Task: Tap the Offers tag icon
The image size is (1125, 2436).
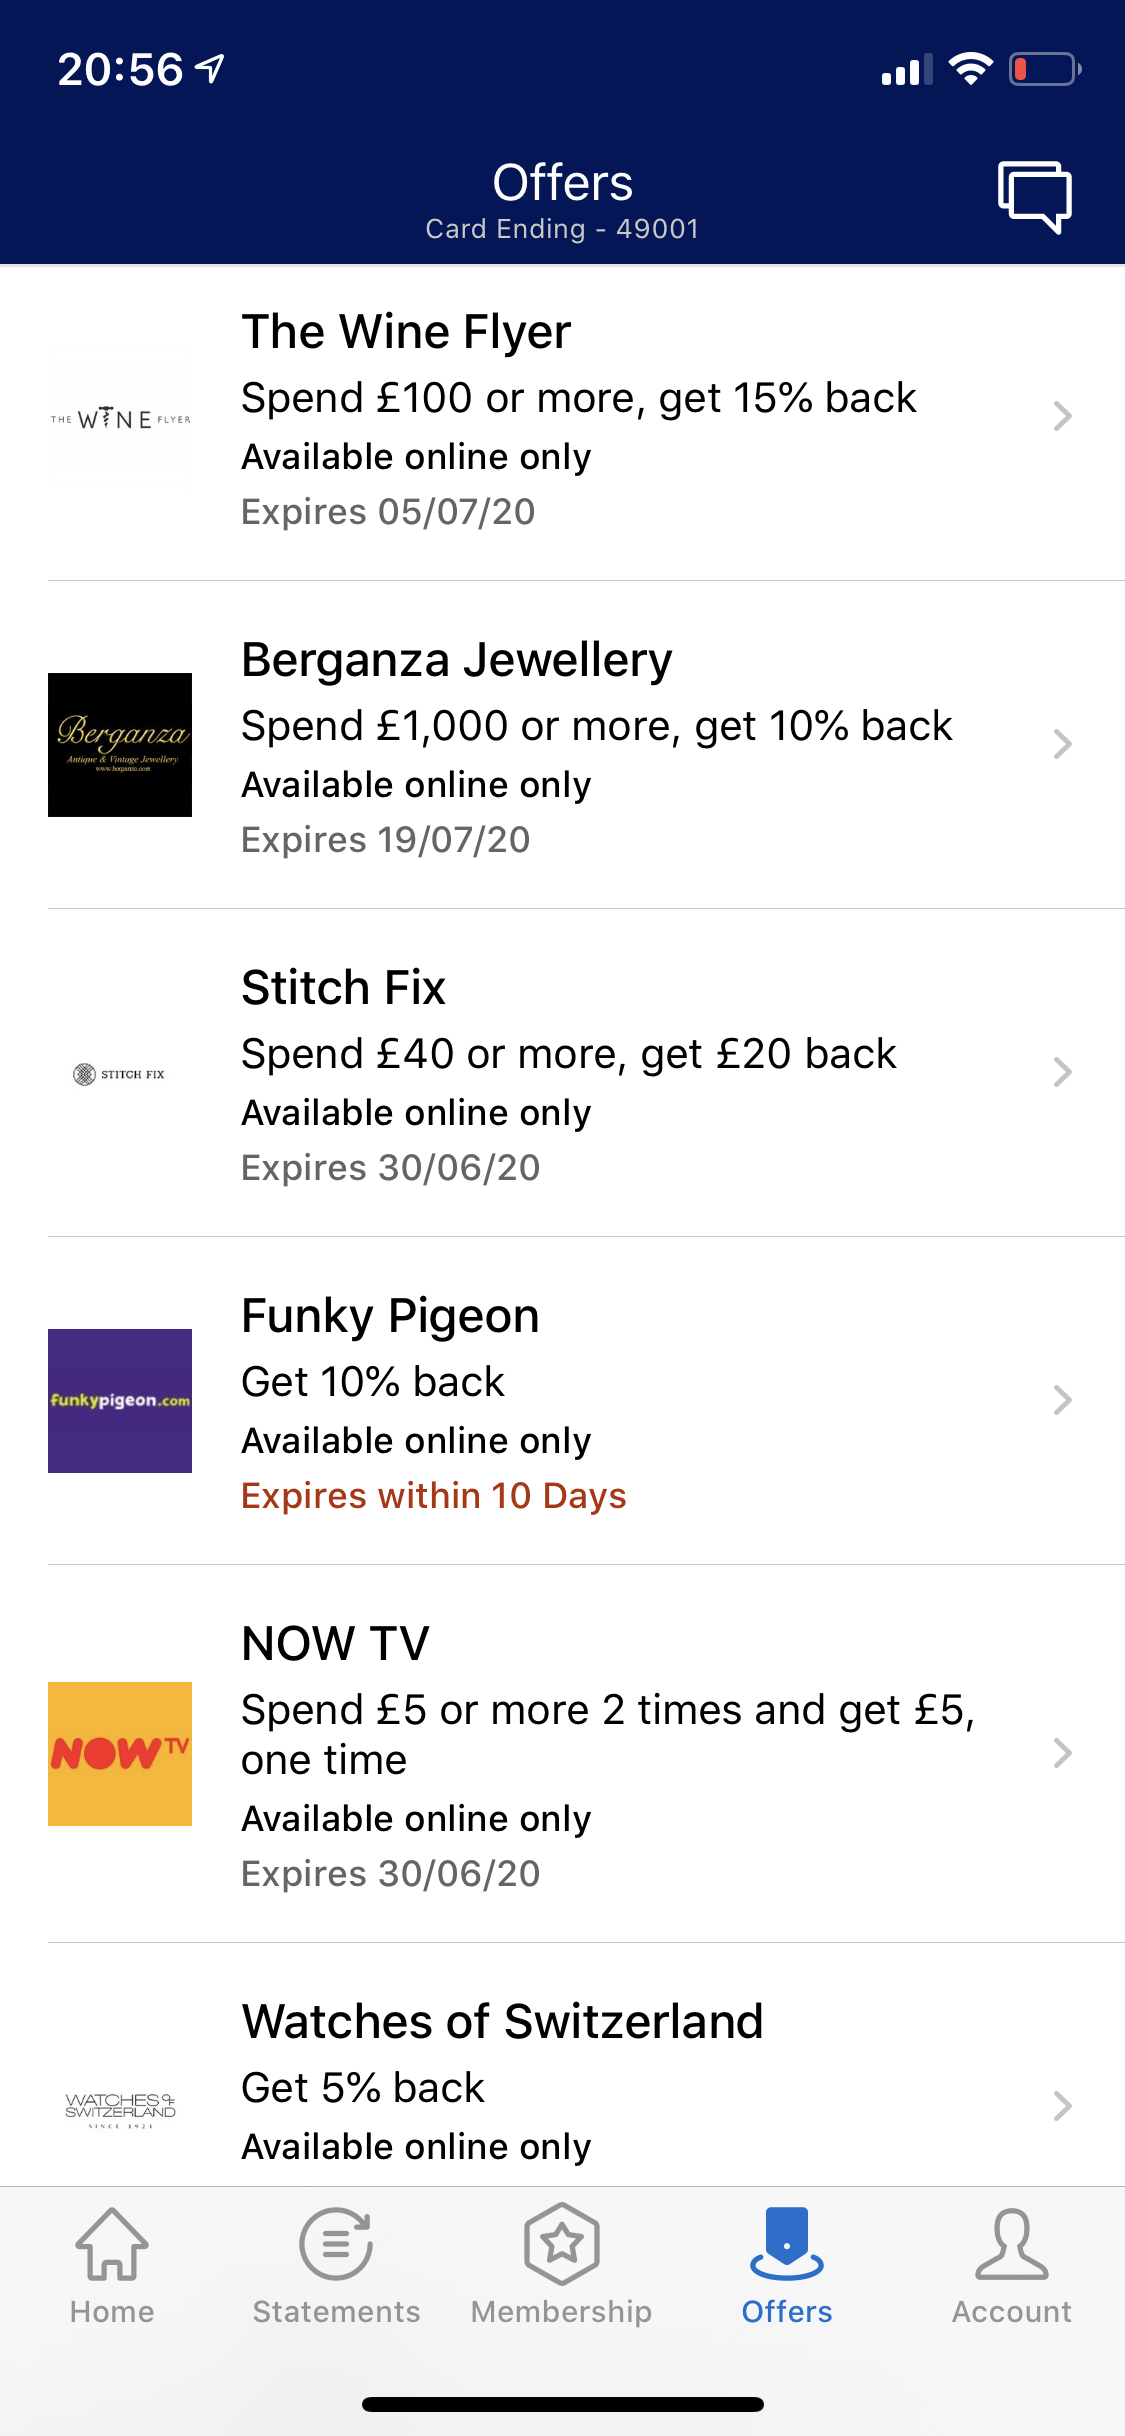Action: click(x=787, y=2244)
